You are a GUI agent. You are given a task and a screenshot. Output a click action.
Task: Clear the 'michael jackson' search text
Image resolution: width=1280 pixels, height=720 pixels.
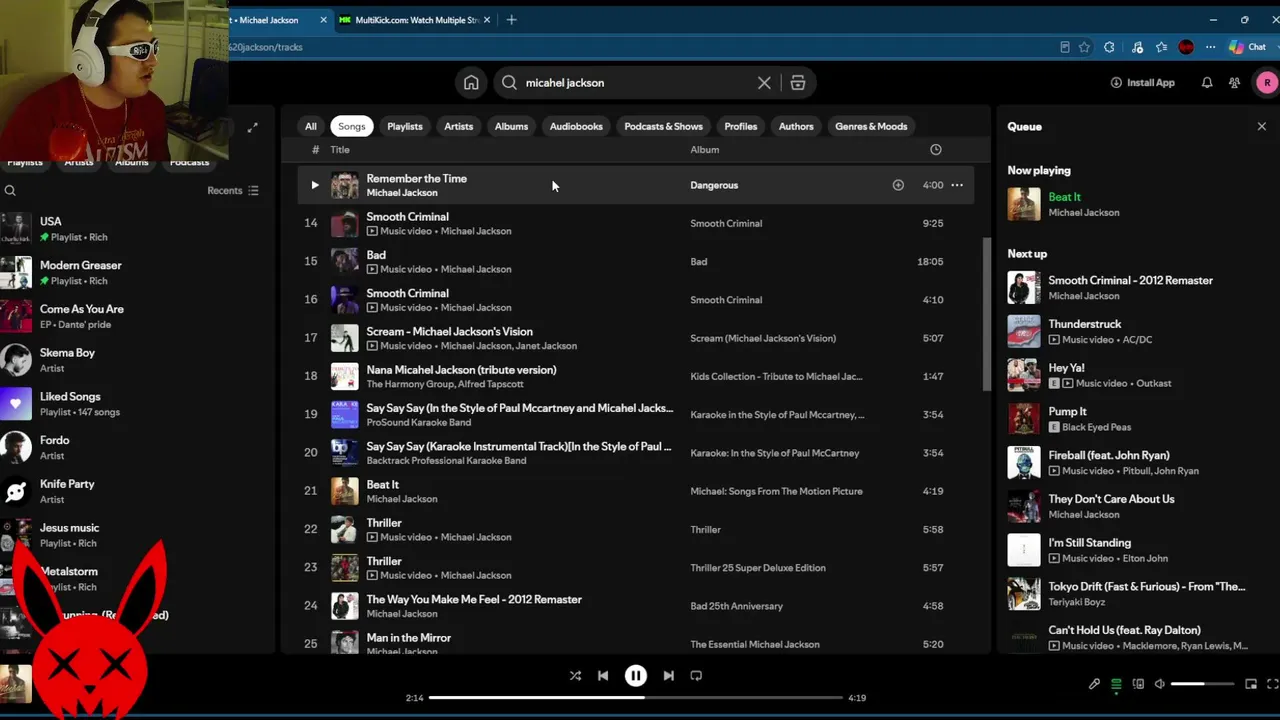tap(764, 83)
